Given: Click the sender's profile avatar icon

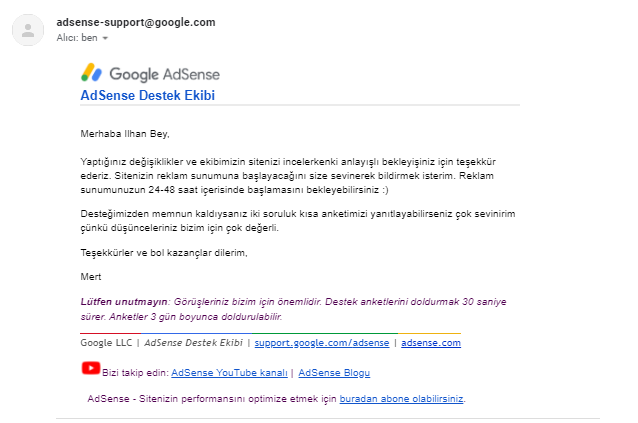Looking at the screenshot, I should click(28, 30).
